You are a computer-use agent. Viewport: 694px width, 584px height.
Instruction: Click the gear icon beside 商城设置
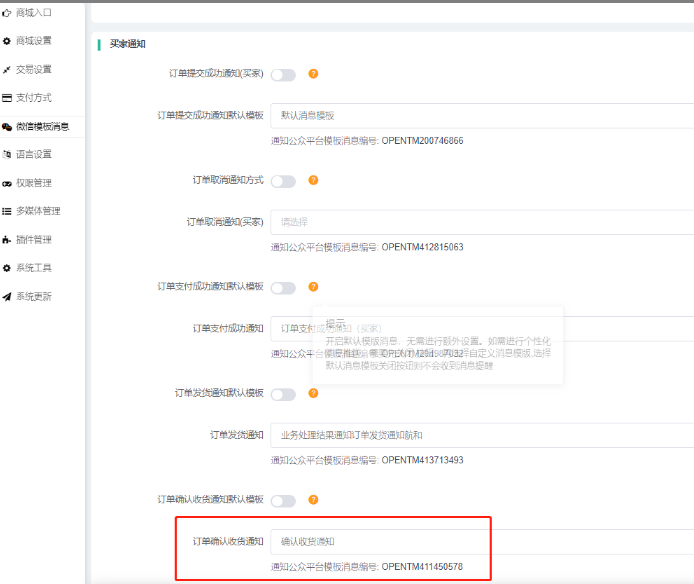click(x=7, y=41)
